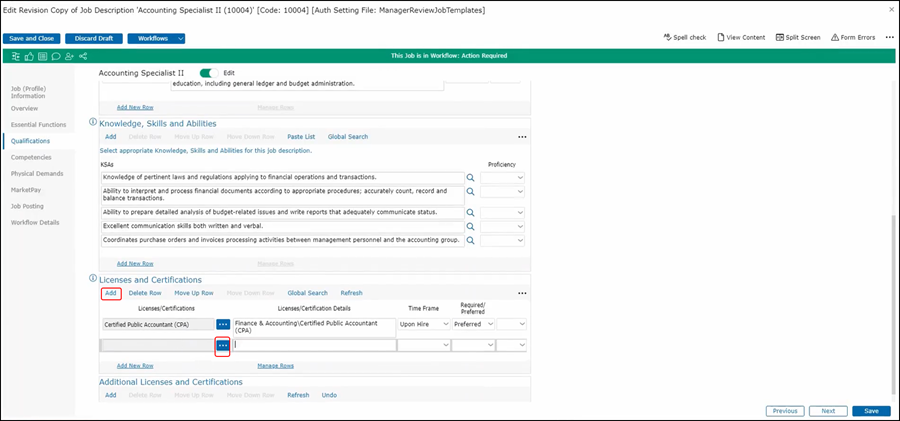Viewport: 900px width, 421px height.
Task: Open lookup button for Certified Public Accountant row
Action: (223, 324)
